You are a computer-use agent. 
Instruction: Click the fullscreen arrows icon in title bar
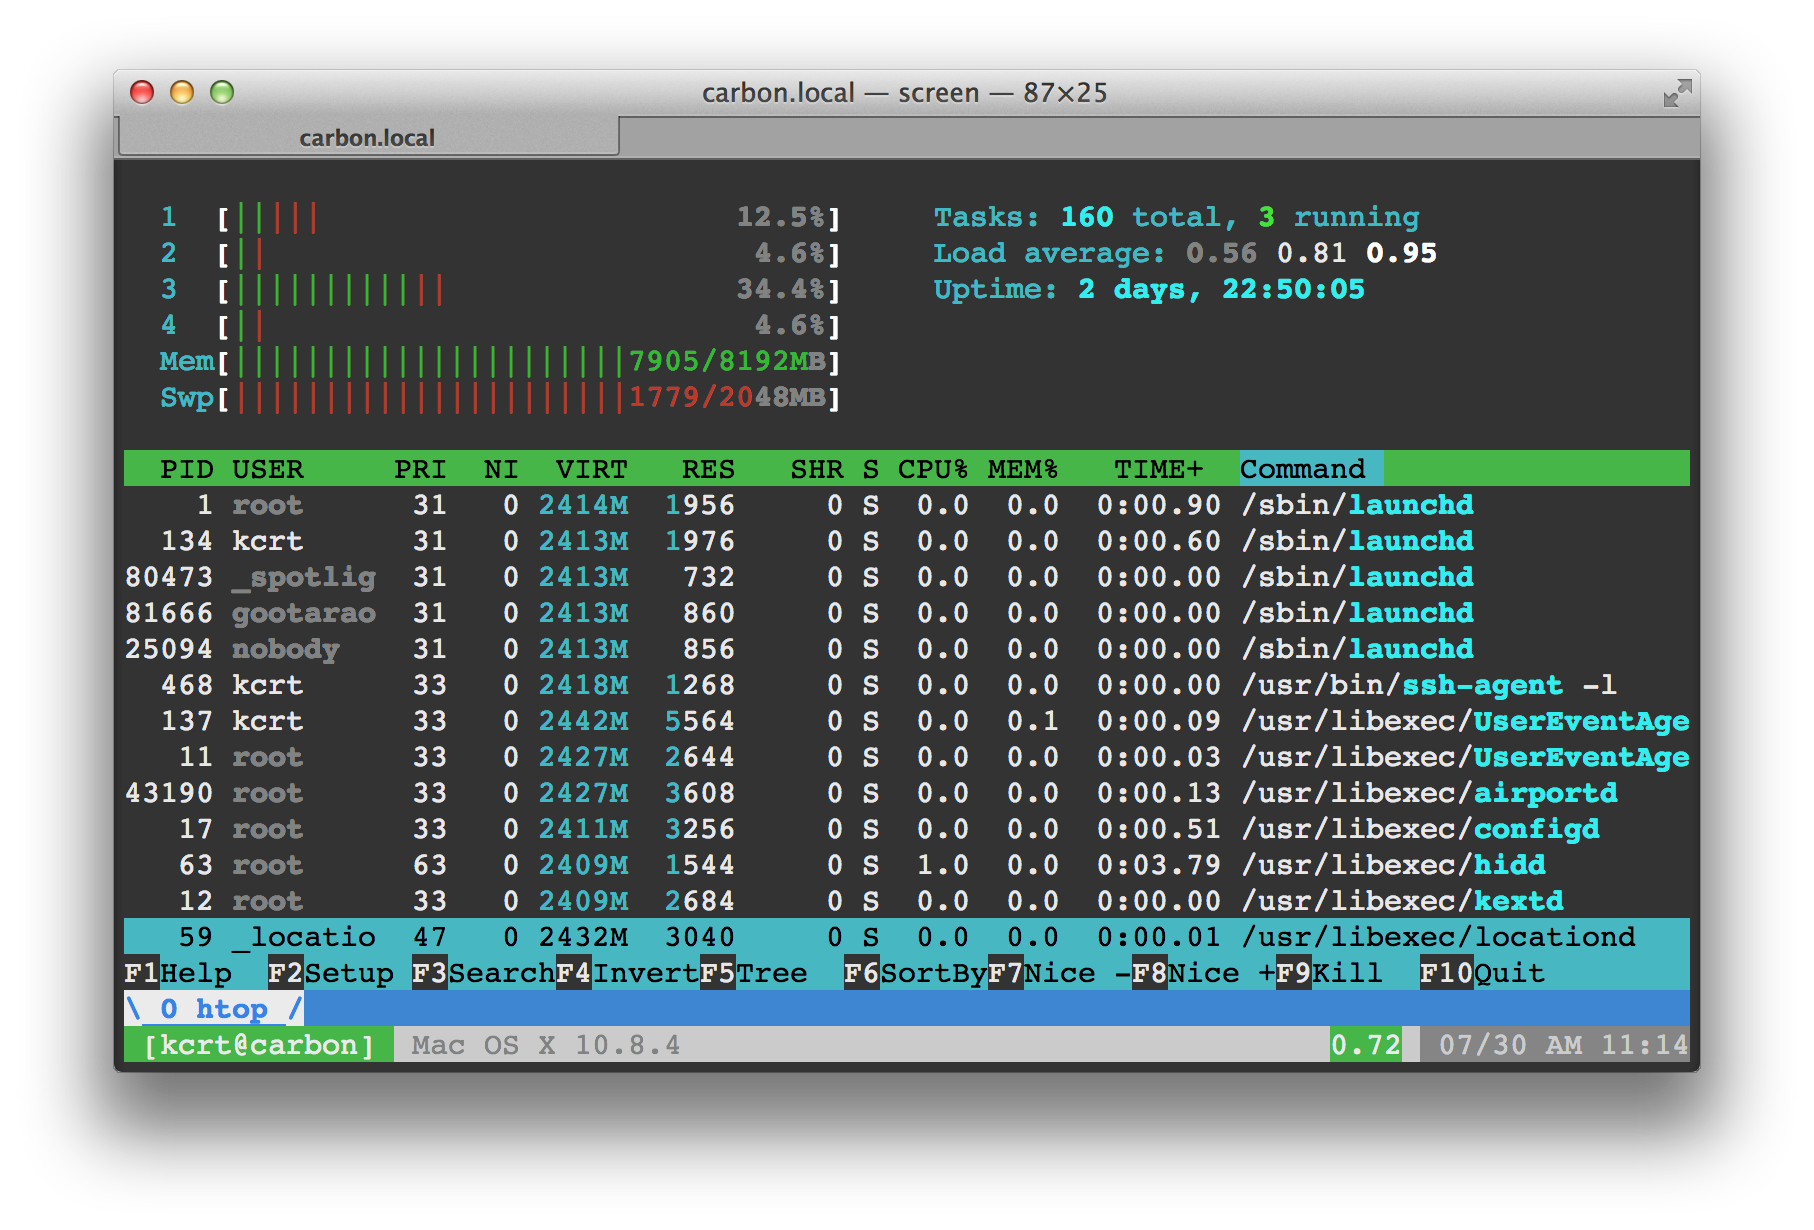pos(1677,93)
